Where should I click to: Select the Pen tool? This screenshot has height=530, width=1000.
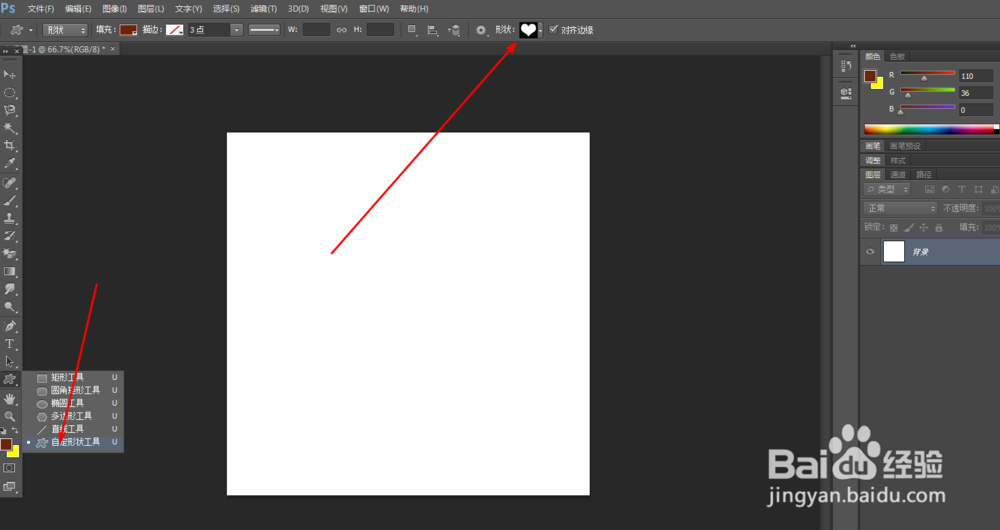click(10, 327)
